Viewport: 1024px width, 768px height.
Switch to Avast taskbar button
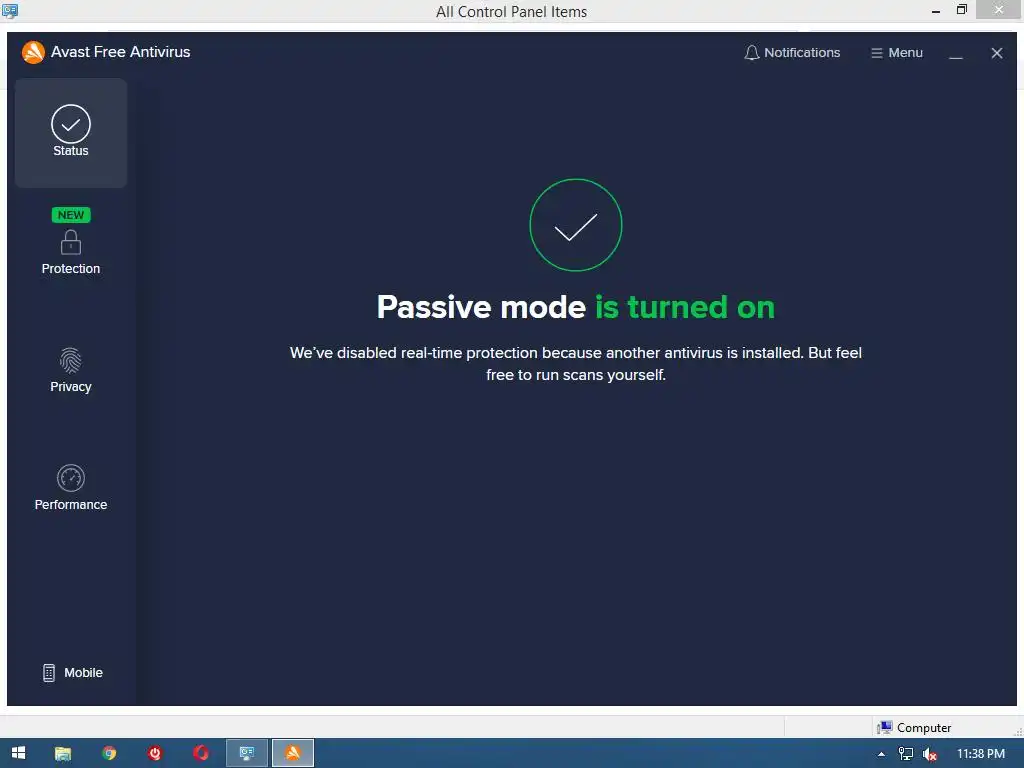pos(293,753)
